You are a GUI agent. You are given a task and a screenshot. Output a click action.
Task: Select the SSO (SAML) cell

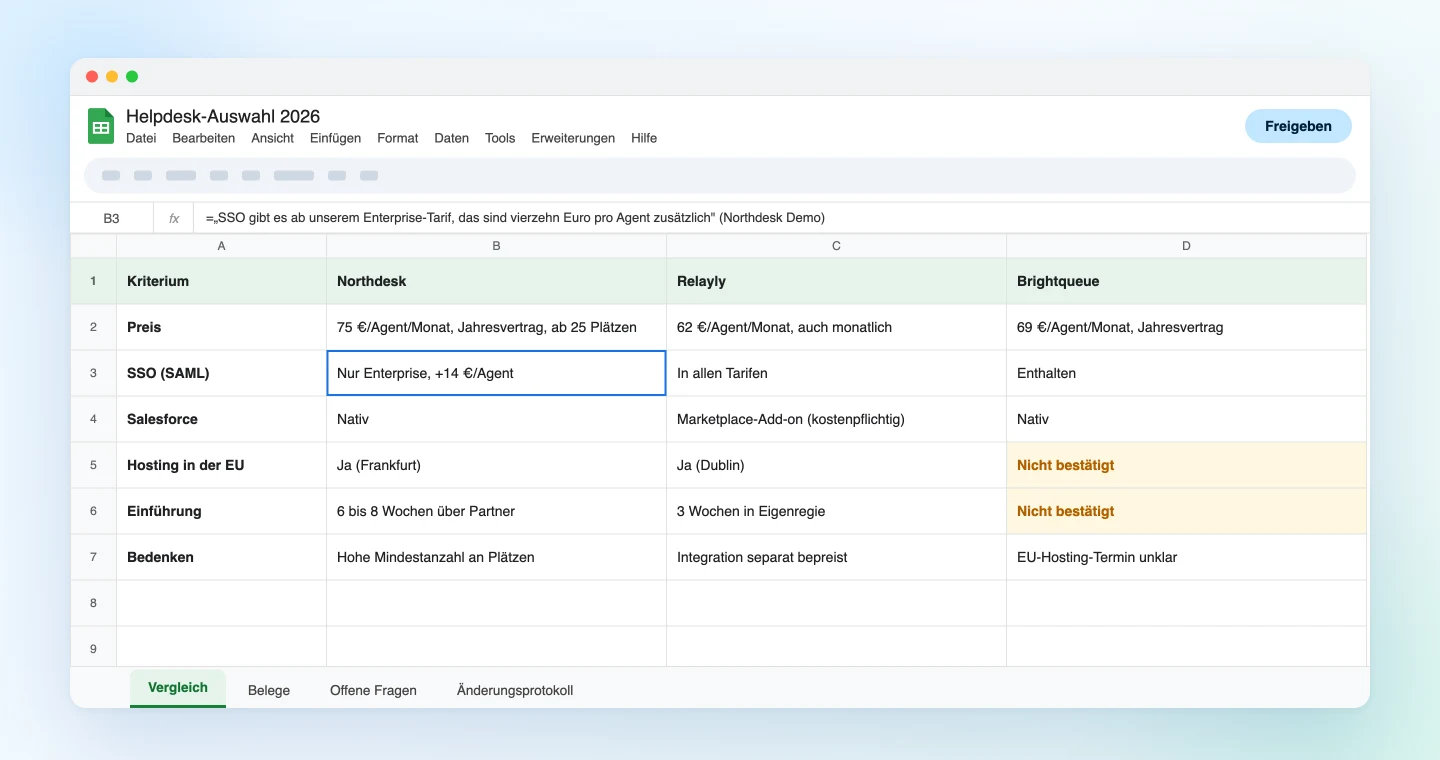[222, 373]
